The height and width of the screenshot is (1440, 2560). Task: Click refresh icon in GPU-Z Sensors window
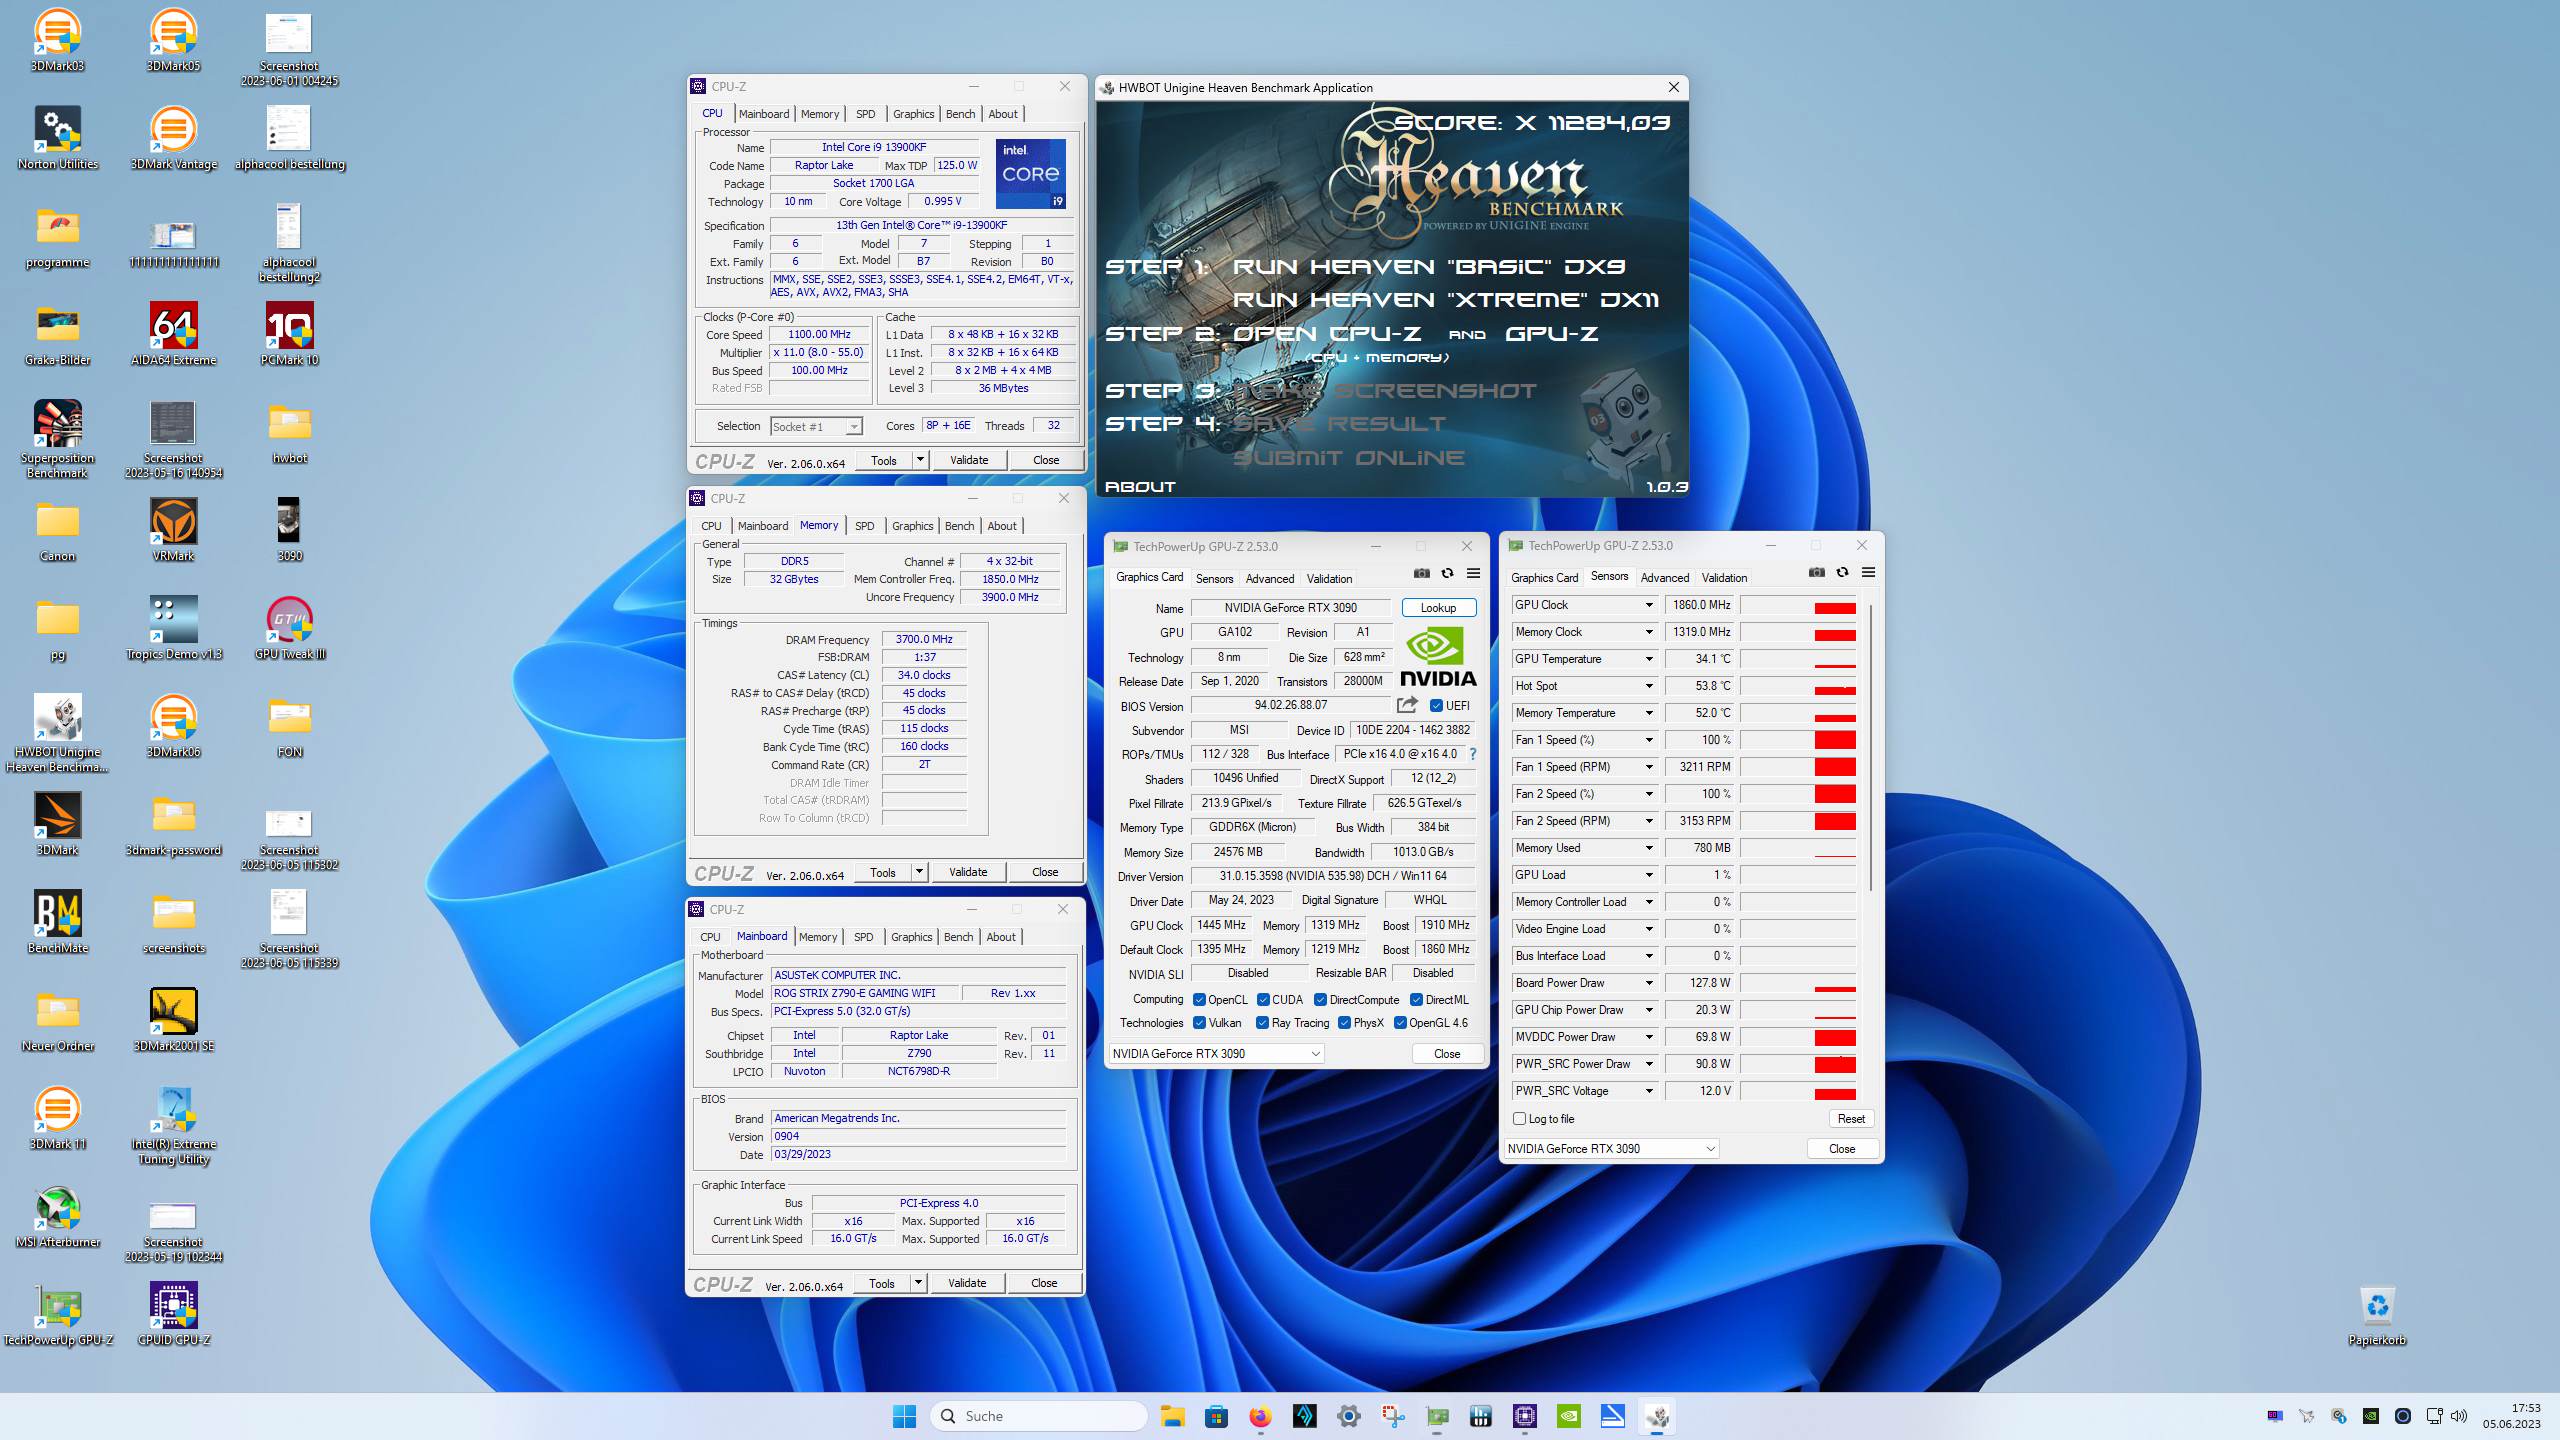coord(1842,572)
